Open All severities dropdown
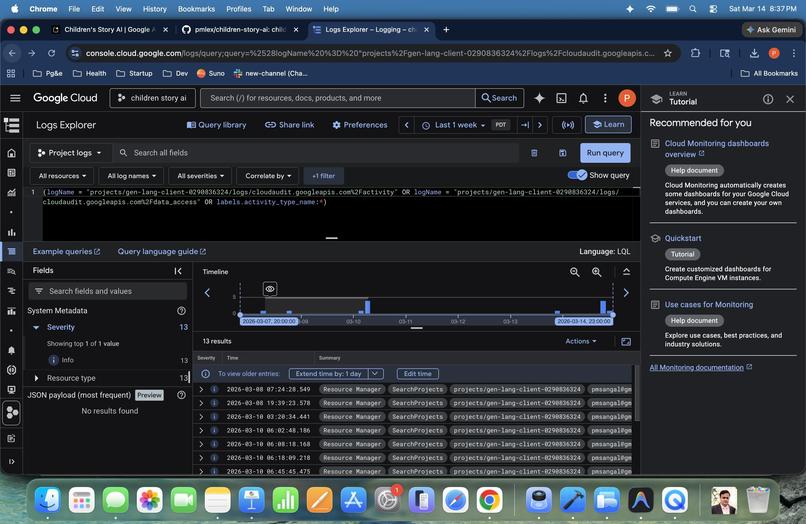The height and width of the screenshot is (524, 806). pos(200,176)
